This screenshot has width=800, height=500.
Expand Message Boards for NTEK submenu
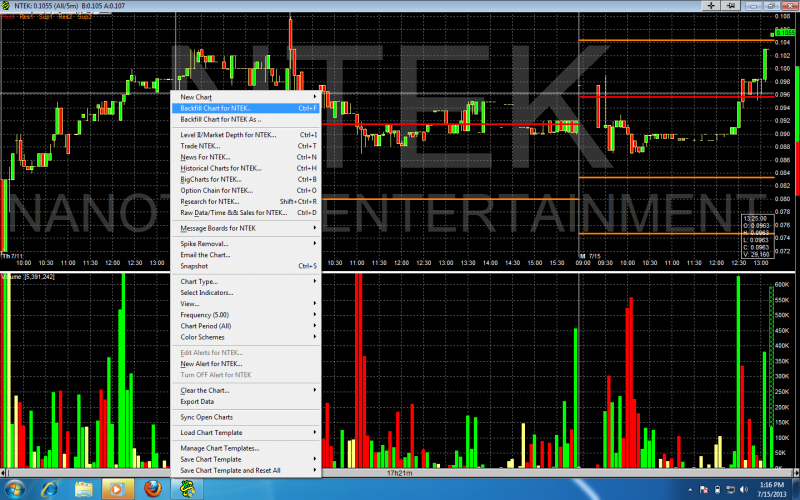tap(246, 228)
